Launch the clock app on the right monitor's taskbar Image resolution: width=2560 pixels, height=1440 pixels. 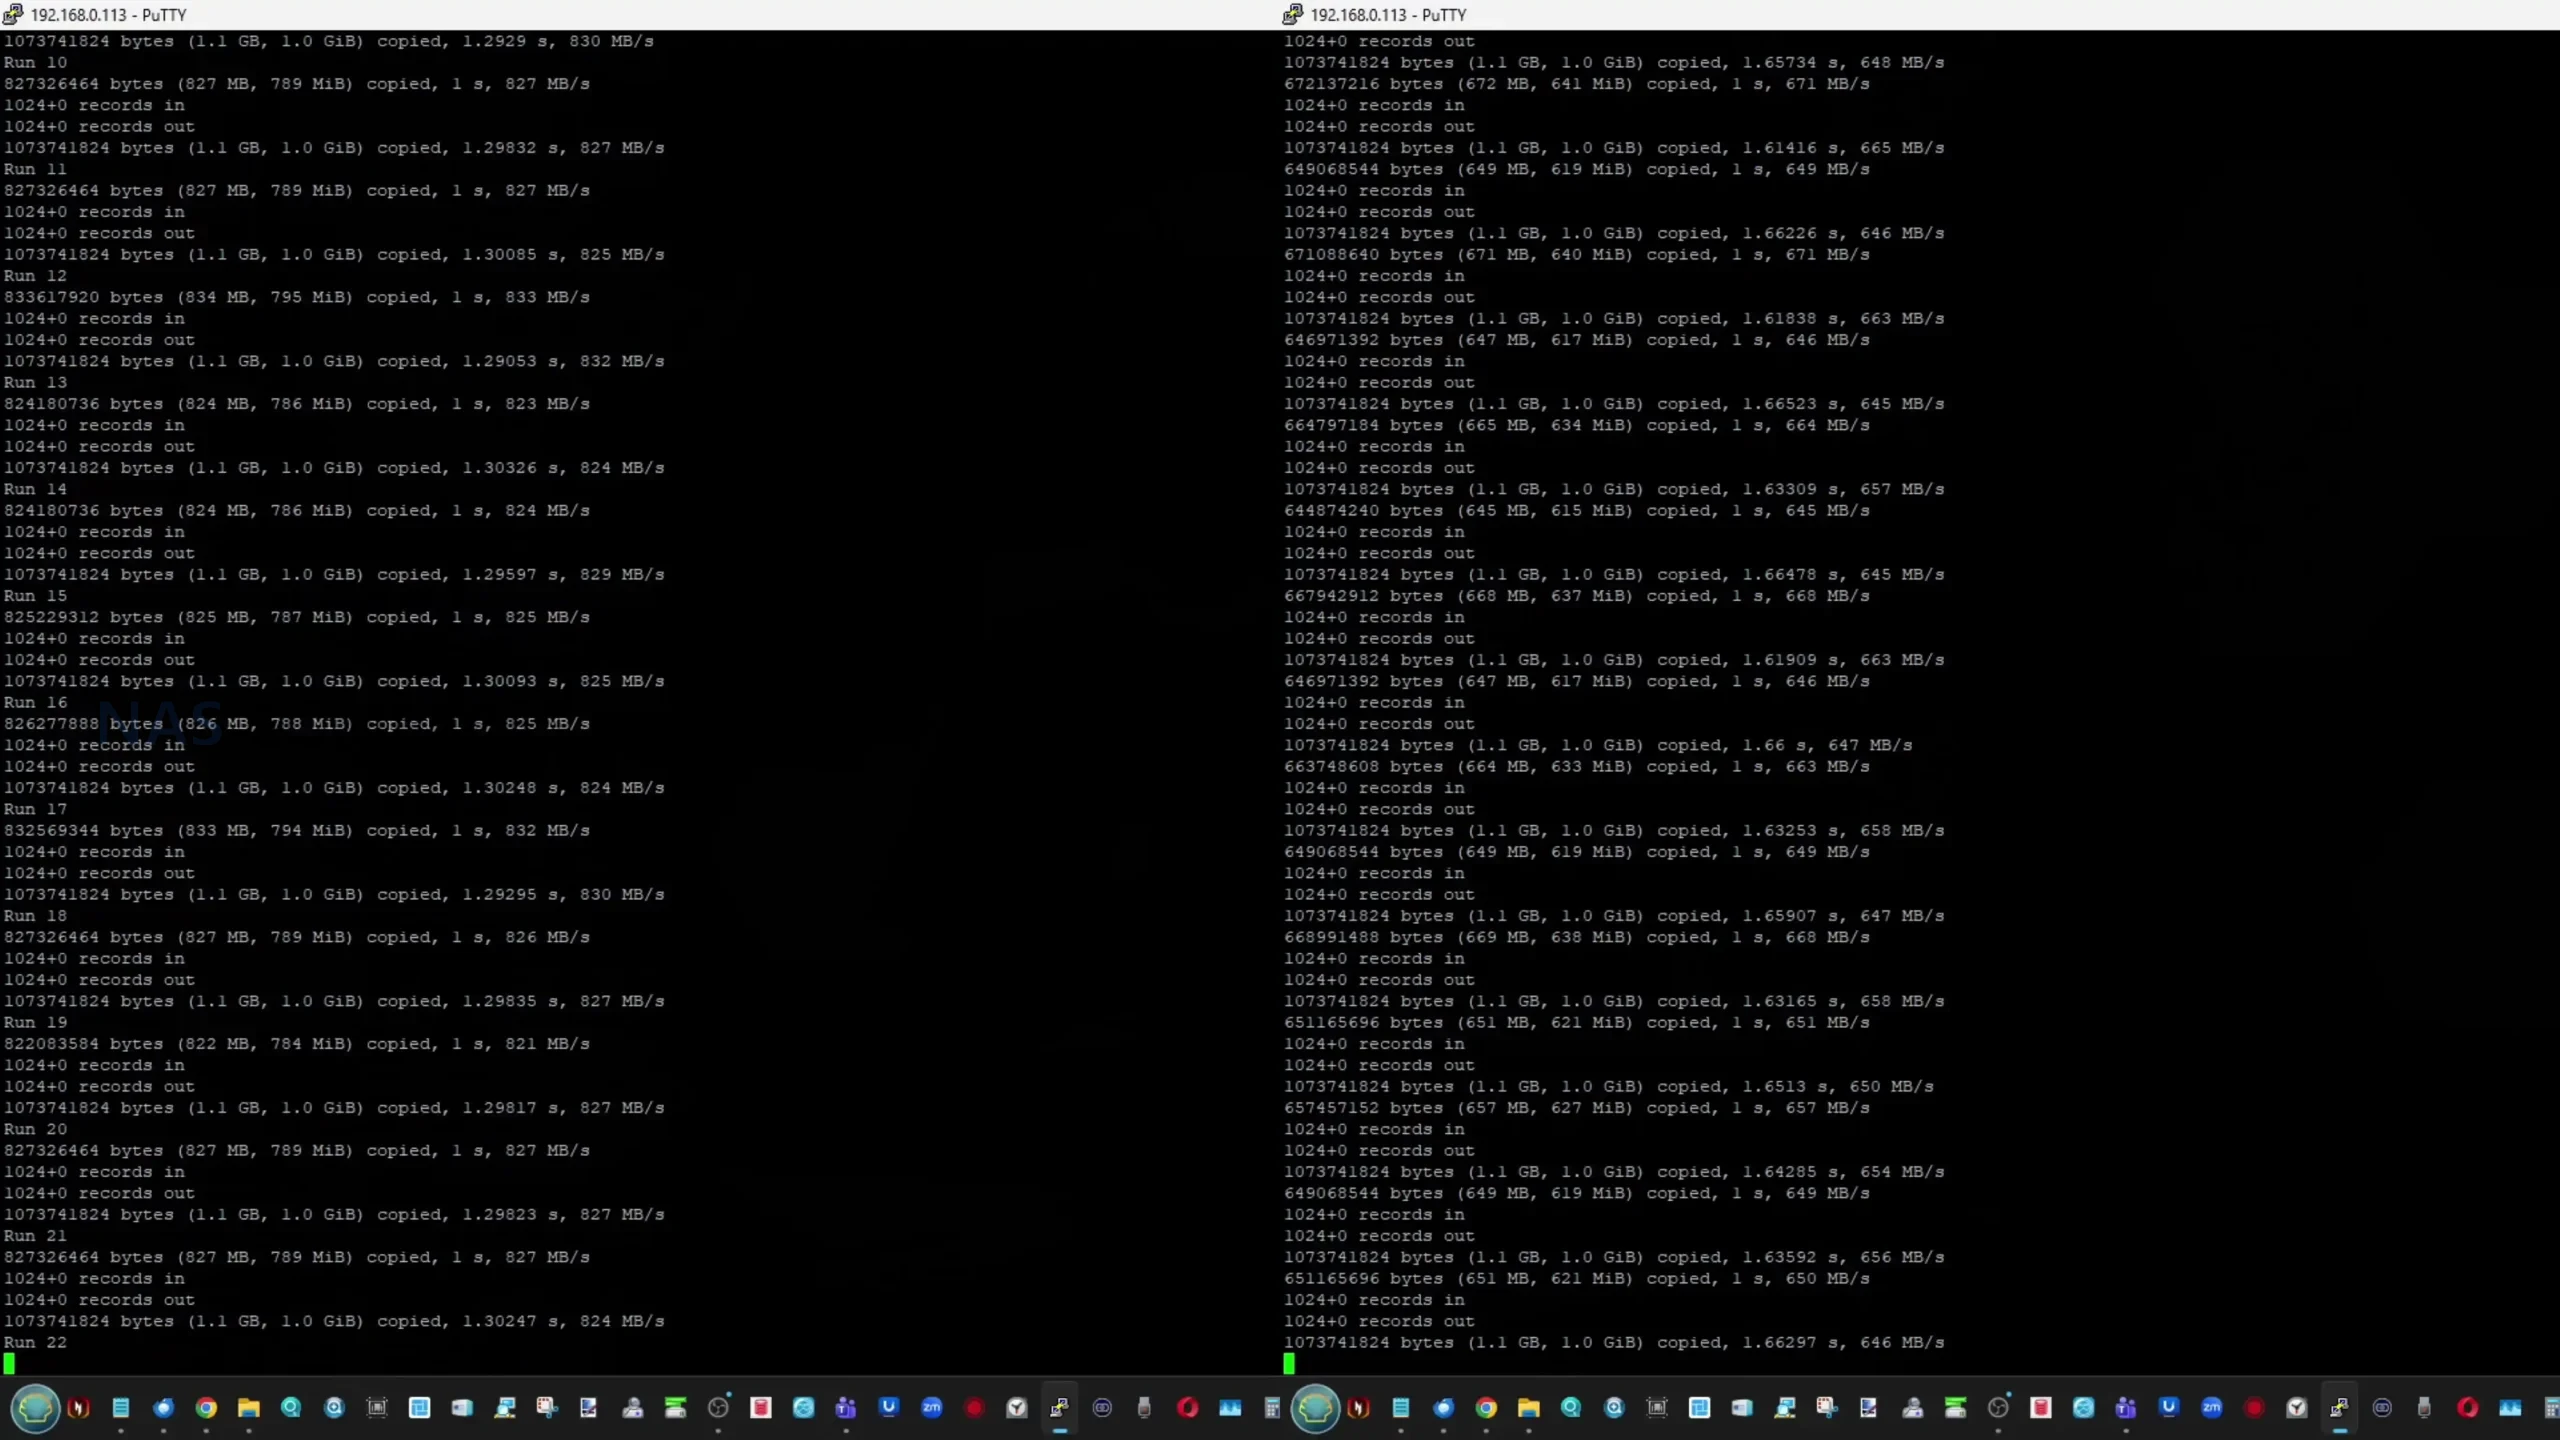click(2296, 1408)
